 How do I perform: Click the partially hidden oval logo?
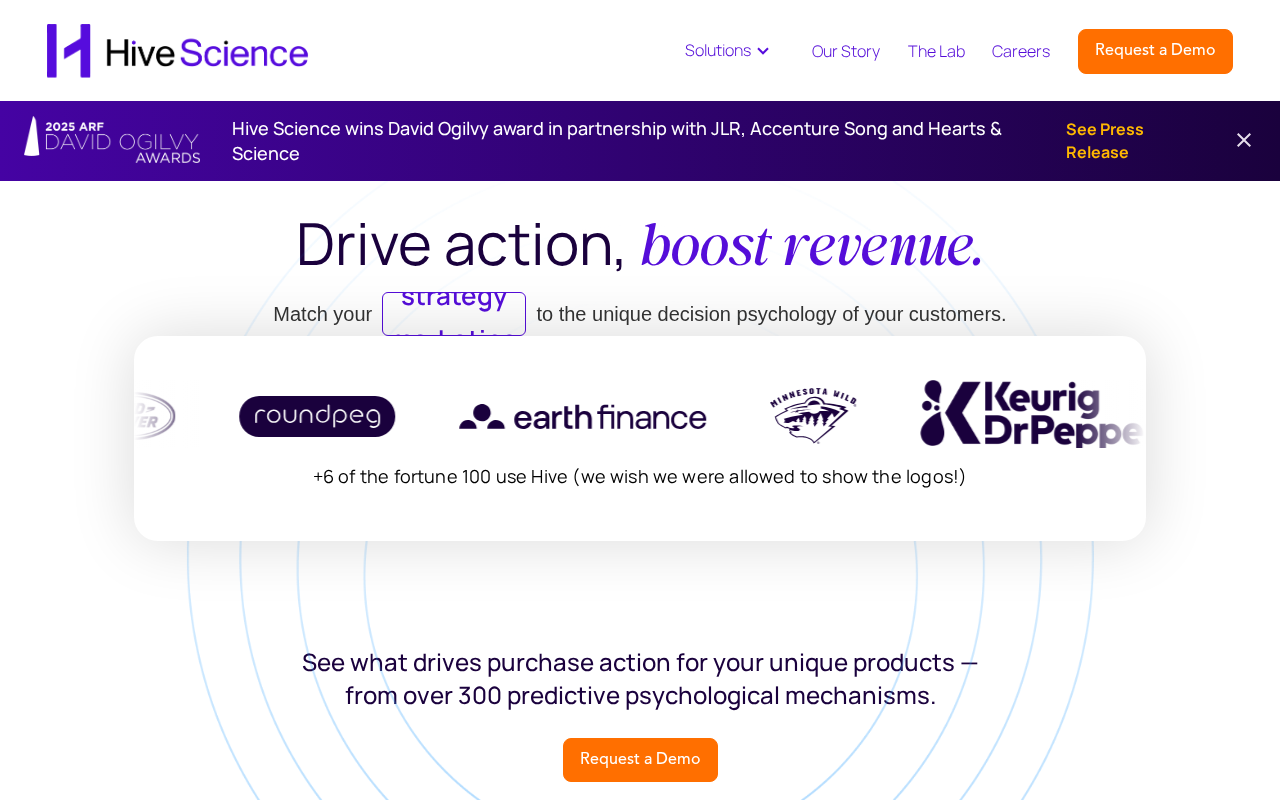tap(155, 416)
